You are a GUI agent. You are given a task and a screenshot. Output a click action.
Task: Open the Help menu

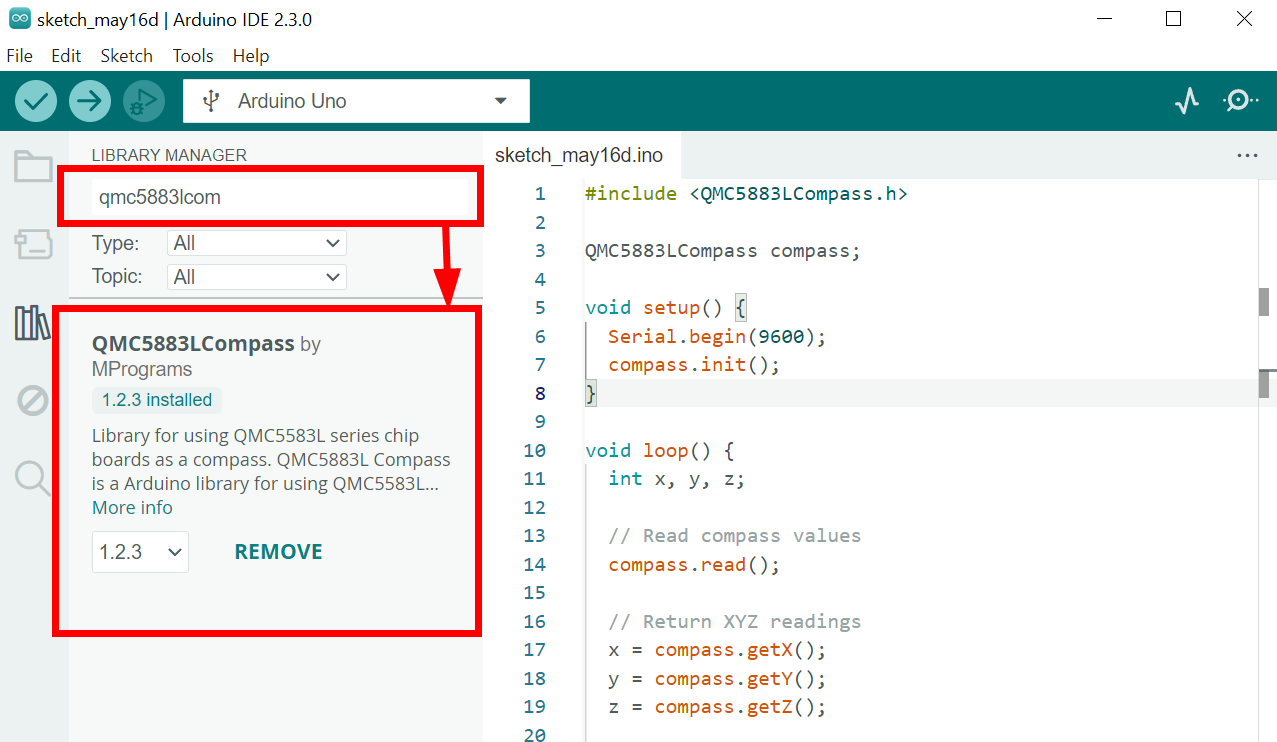click(x=251, y=56)
